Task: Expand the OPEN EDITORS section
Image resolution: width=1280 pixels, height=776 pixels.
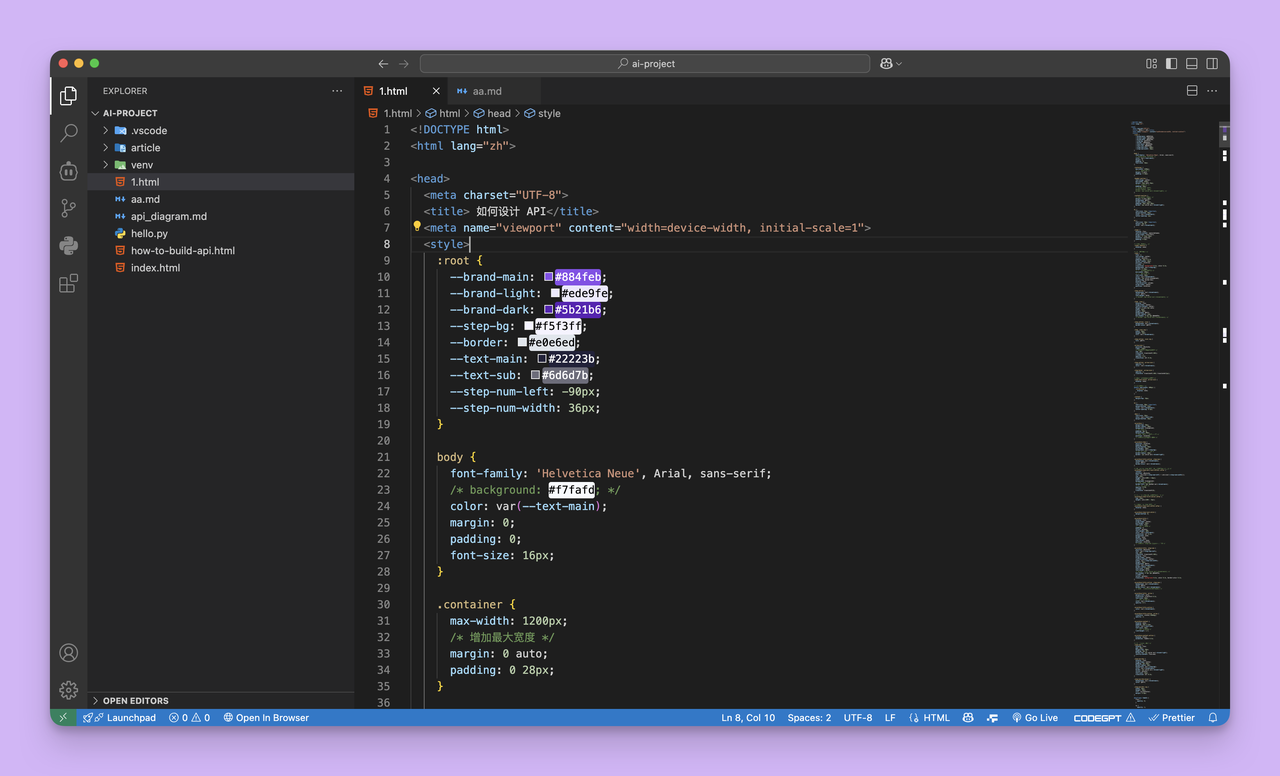Action: click(222, 701)
